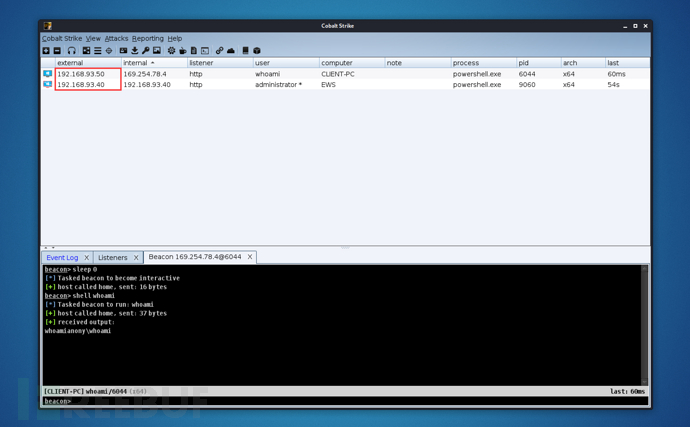
Task: Click the MS Office macro document icon
Action: click(x=194, y=51)
